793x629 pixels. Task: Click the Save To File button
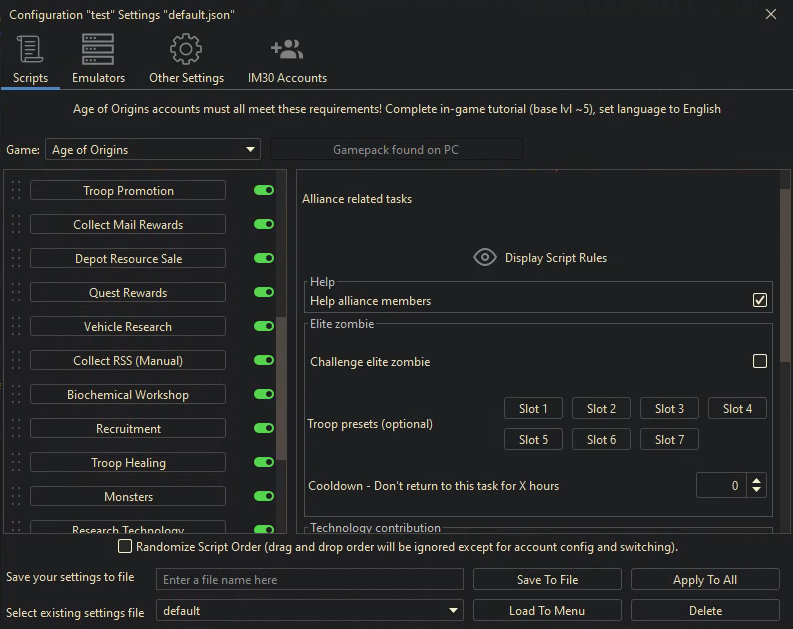[547, 580]
